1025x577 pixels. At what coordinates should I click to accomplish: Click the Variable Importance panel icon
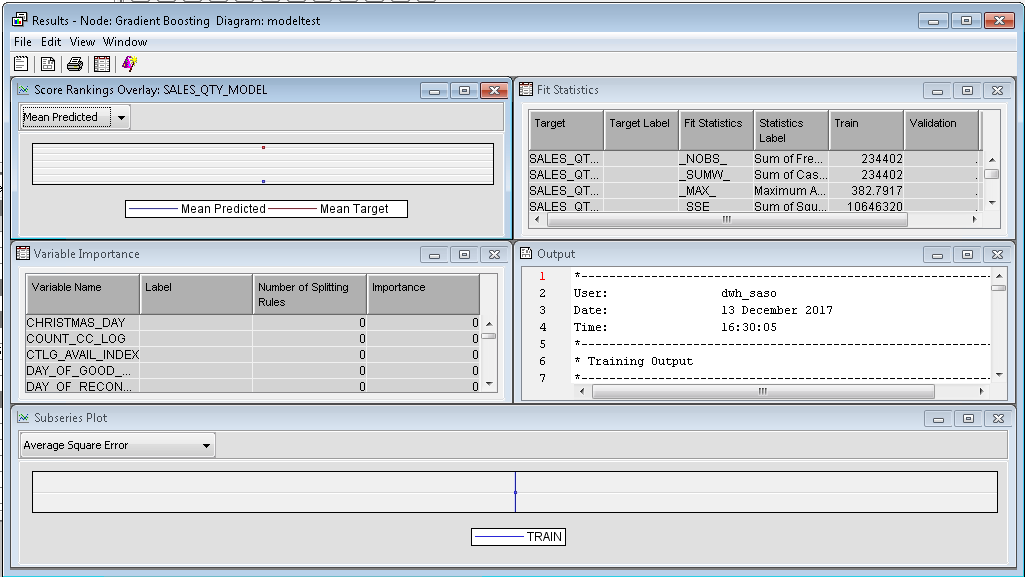pyautogui.click(x=23, y=254)
